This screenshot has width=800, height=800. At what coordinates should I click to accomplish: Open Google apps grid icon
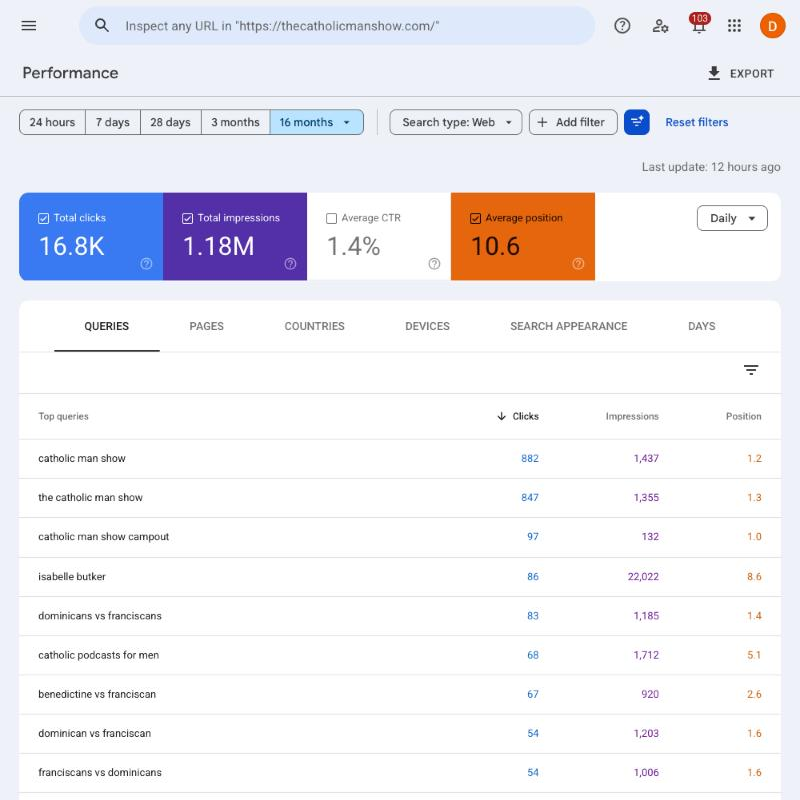(x=734, y=26)
